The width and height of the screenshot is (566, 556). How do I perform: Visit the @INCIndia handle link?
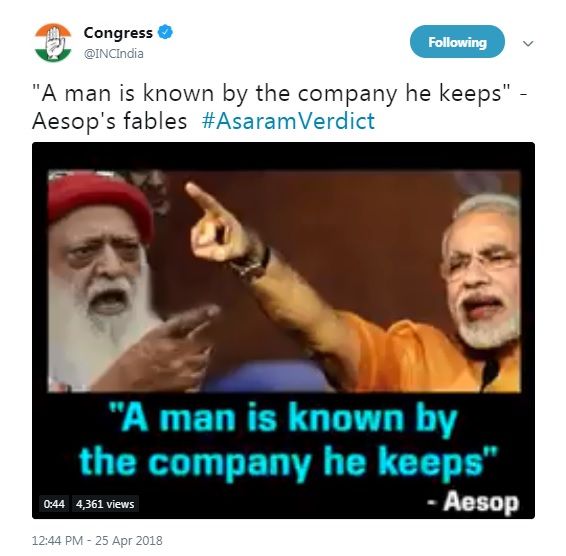(x=114, y=54)
